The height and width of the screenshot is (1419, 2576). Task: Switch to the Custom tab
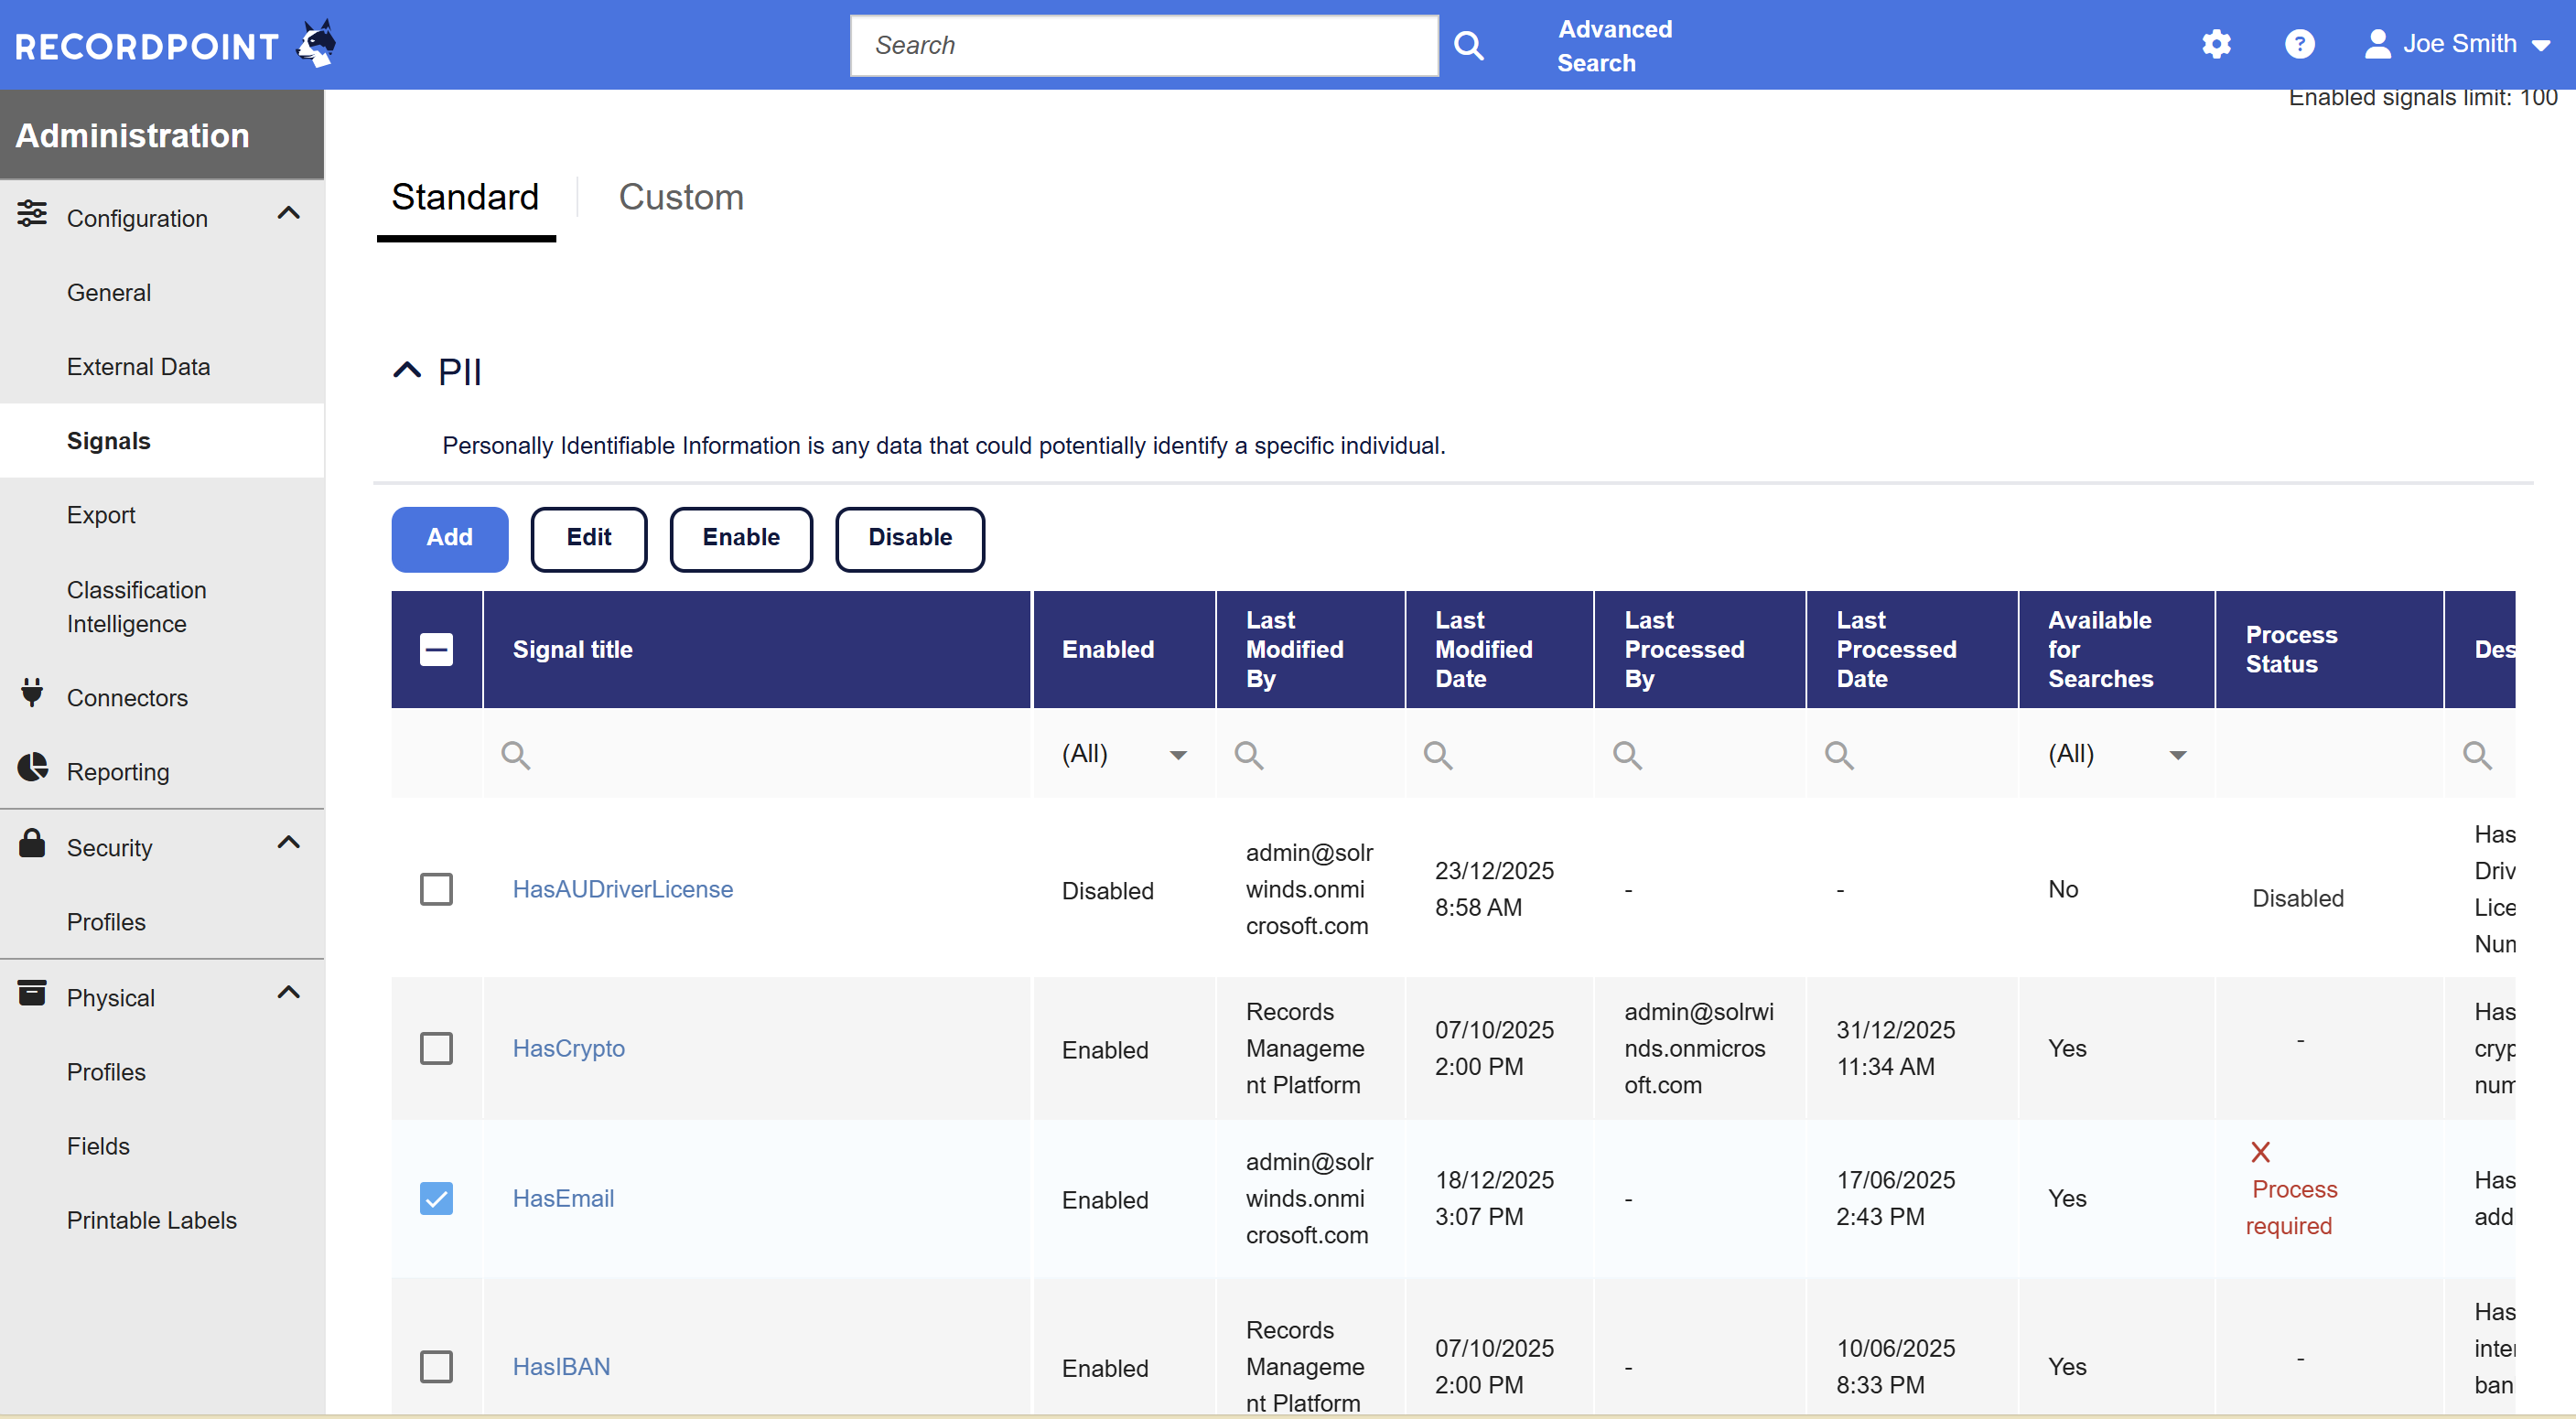pos(680,197)
